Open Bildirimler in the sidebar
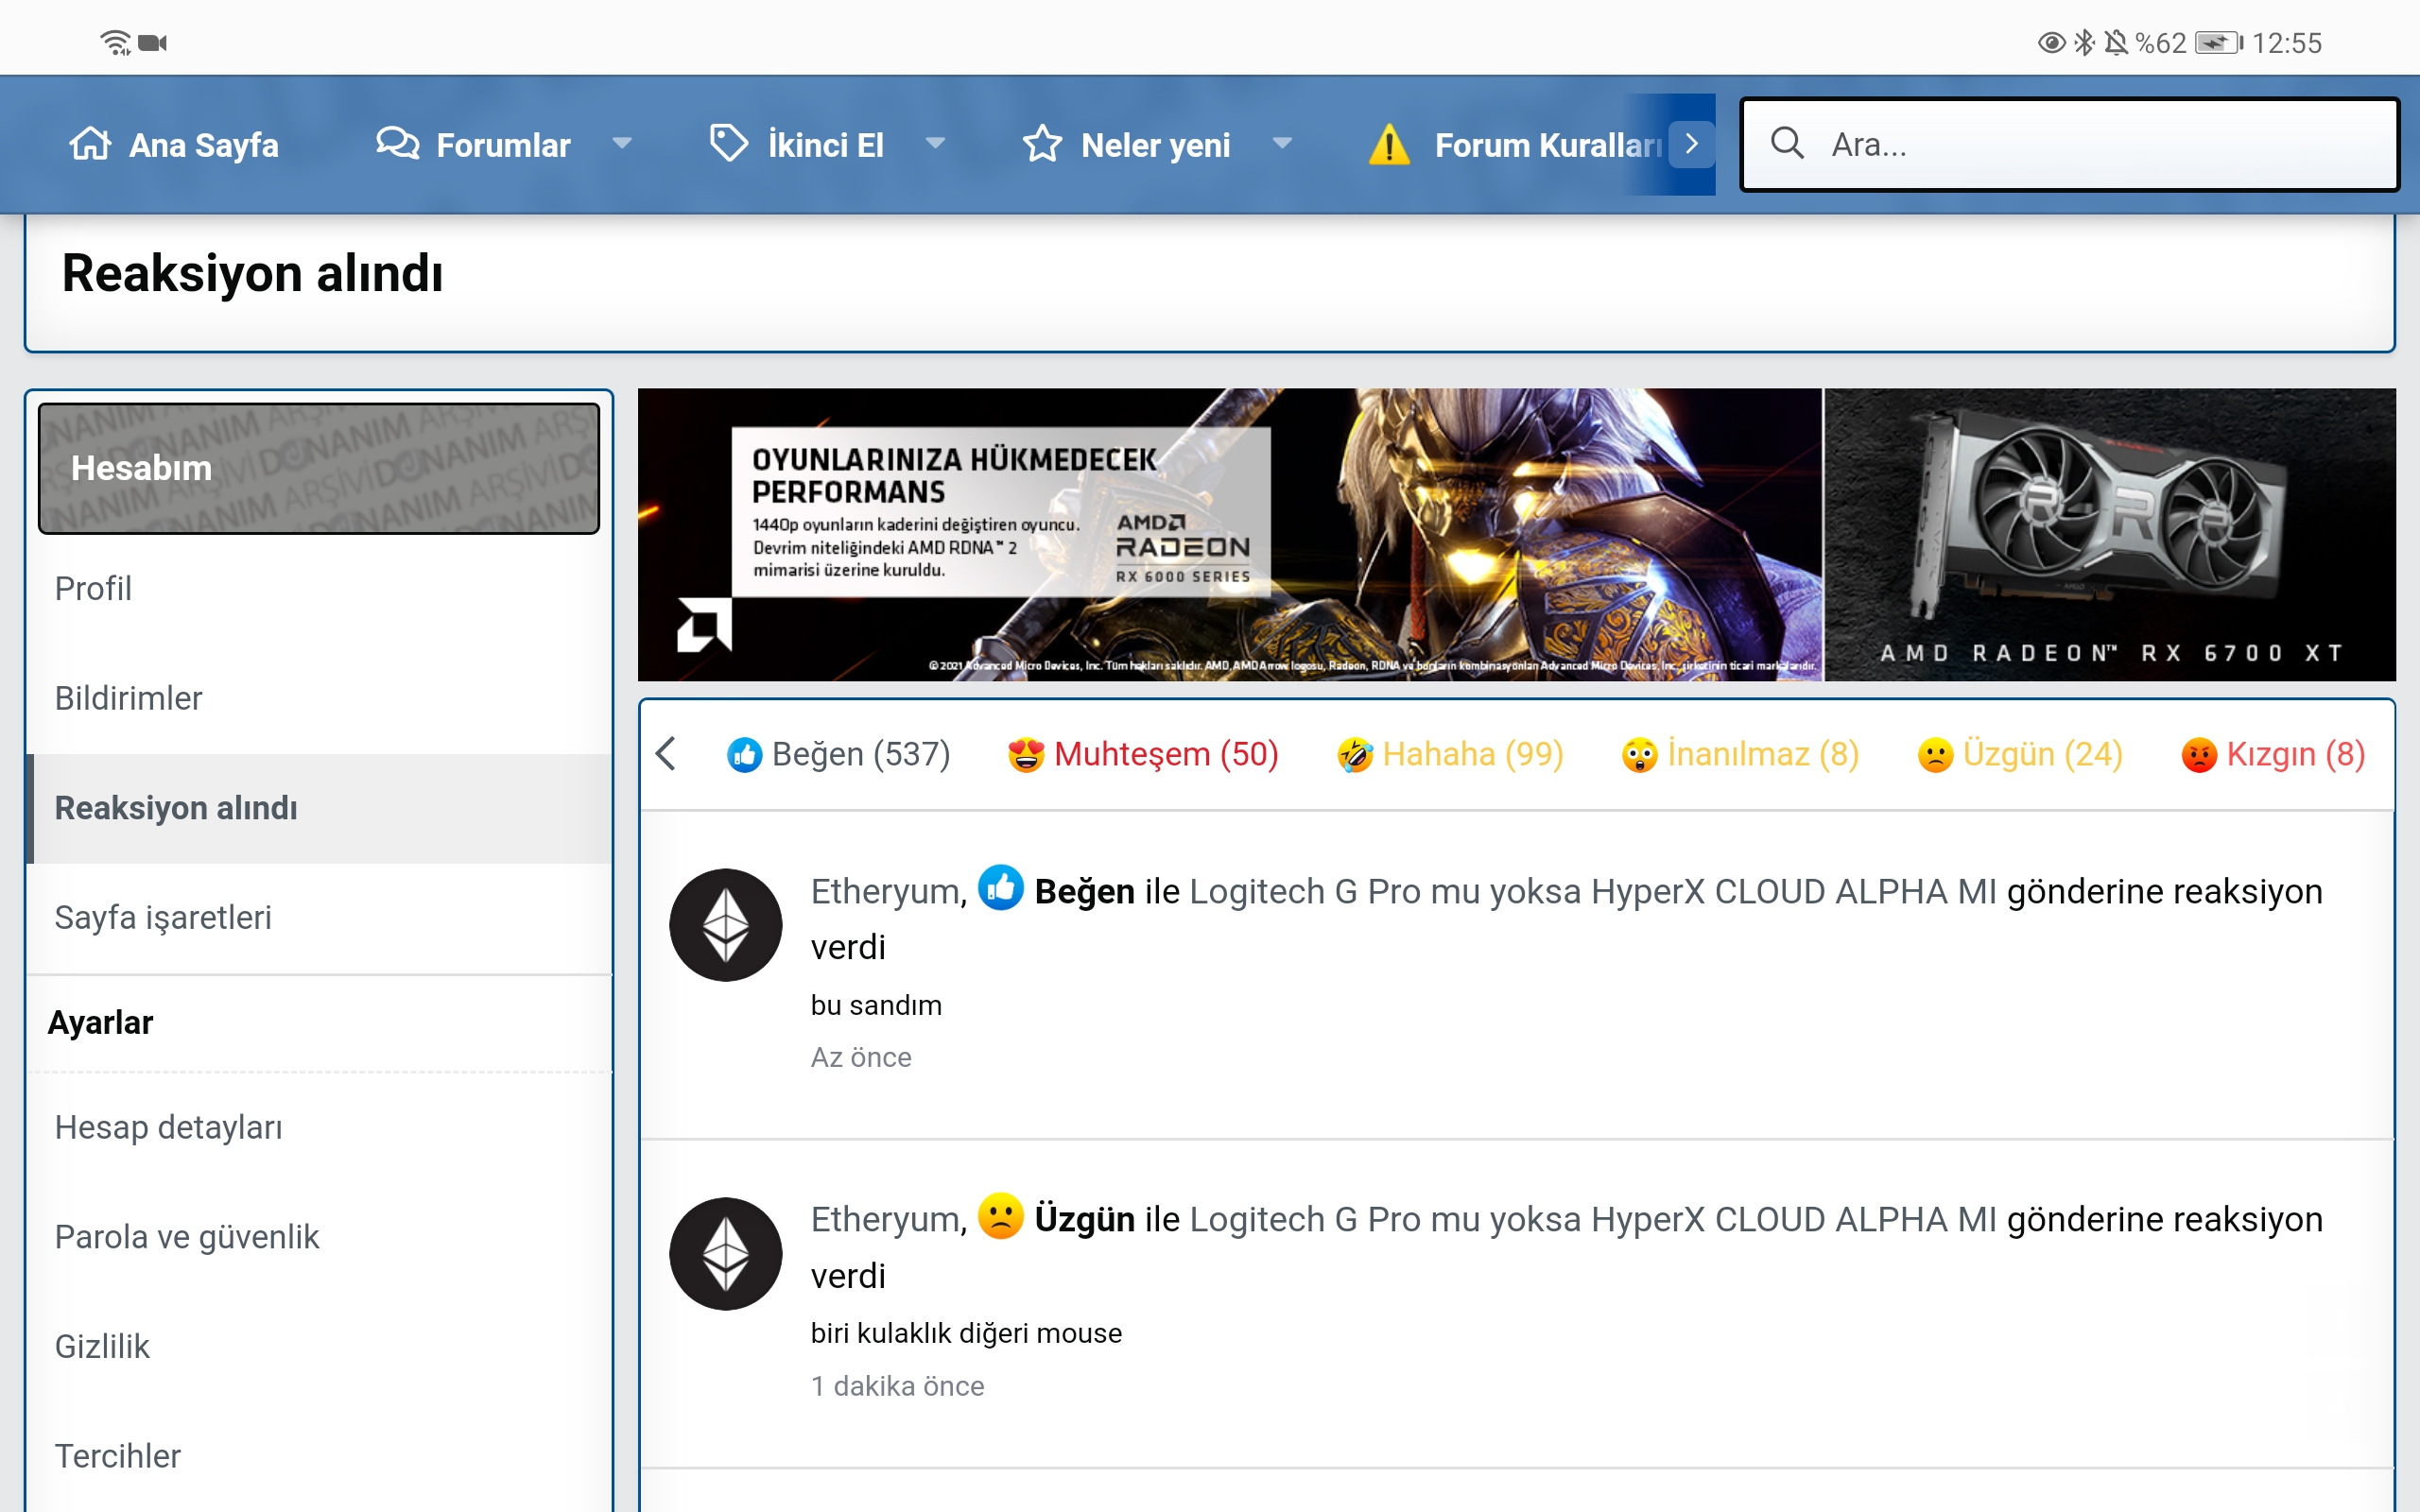 point(319,698)
